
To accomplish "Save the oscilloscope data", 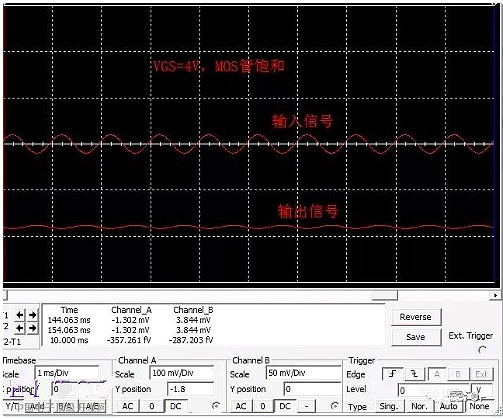I will [416, 337].
